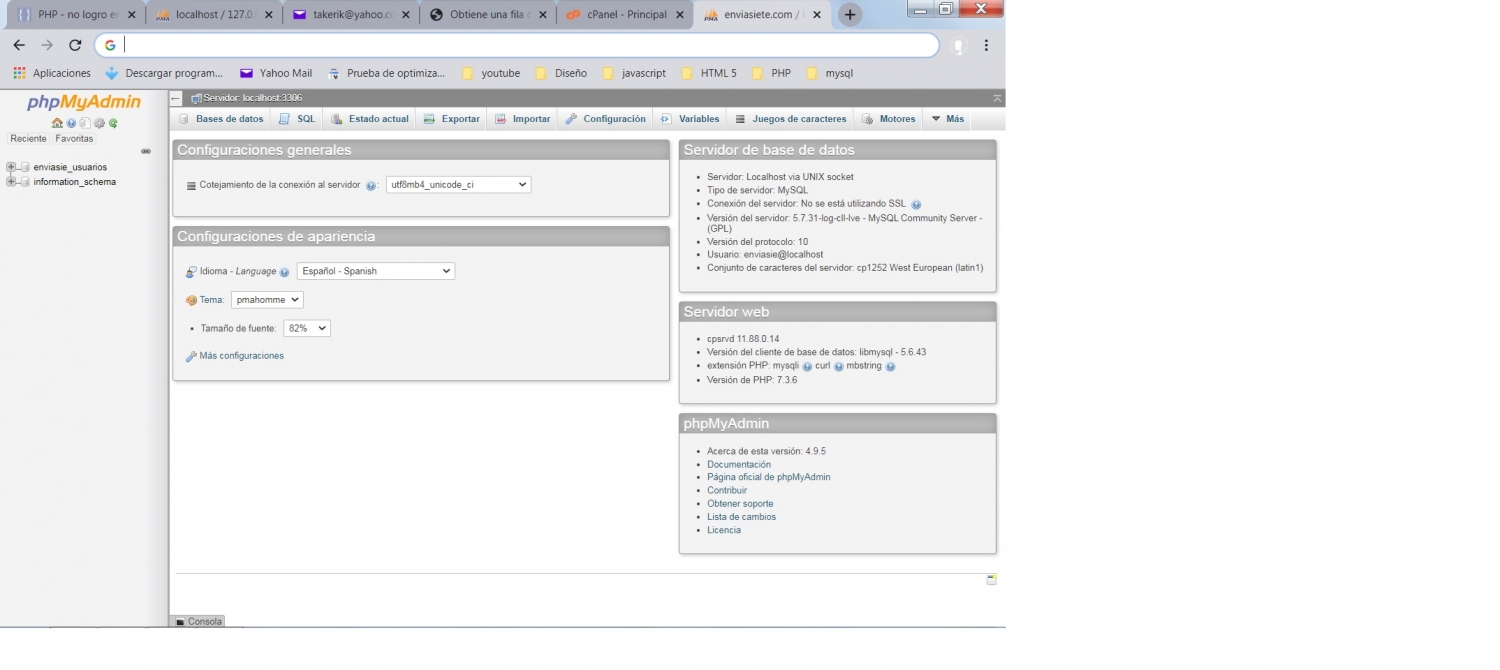Viewport: 1500px width, 670px height.
Task: Collapse navigation panel with left arrow icon
Action: click(176, 98)
